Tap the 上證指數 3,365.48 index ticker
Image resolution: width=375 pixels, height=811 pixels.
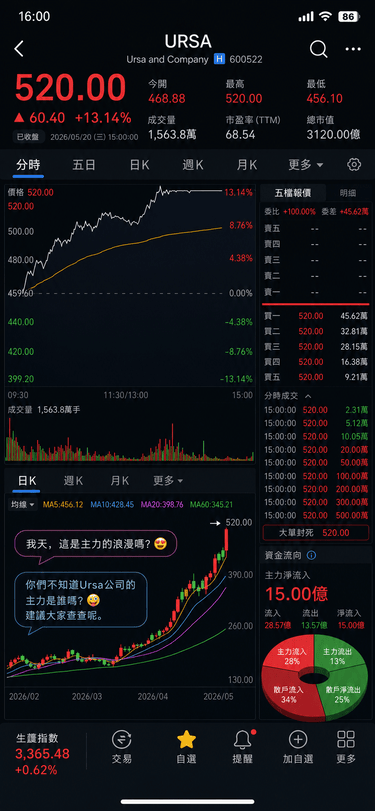click(x=42, y=754)
